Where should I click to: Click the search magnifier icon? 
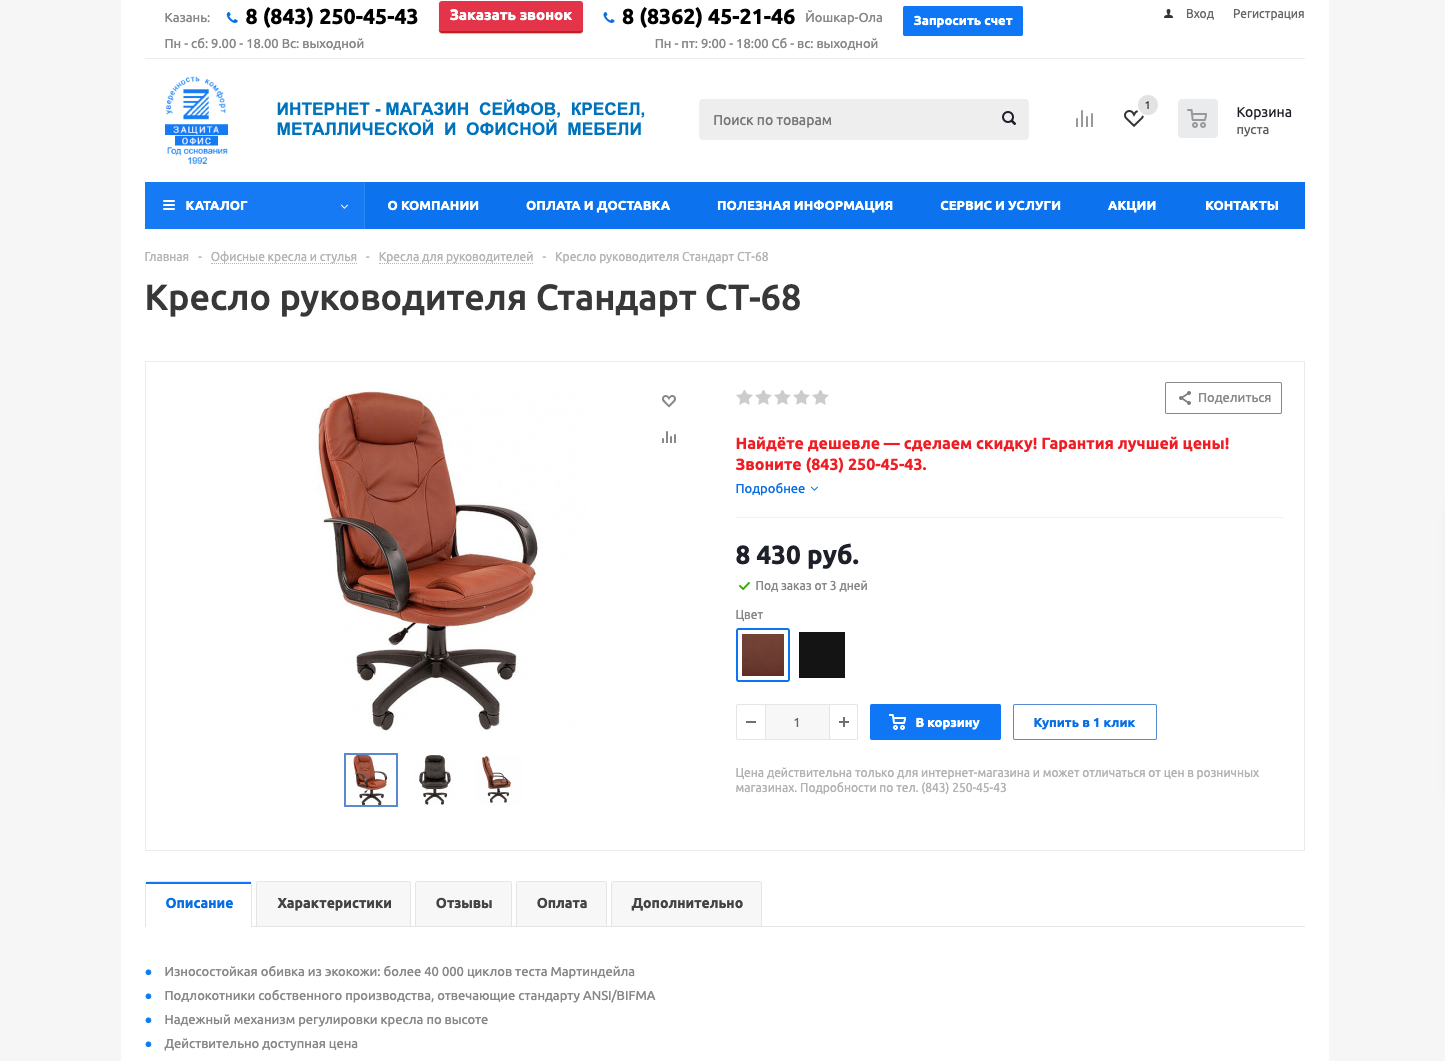1009,118
